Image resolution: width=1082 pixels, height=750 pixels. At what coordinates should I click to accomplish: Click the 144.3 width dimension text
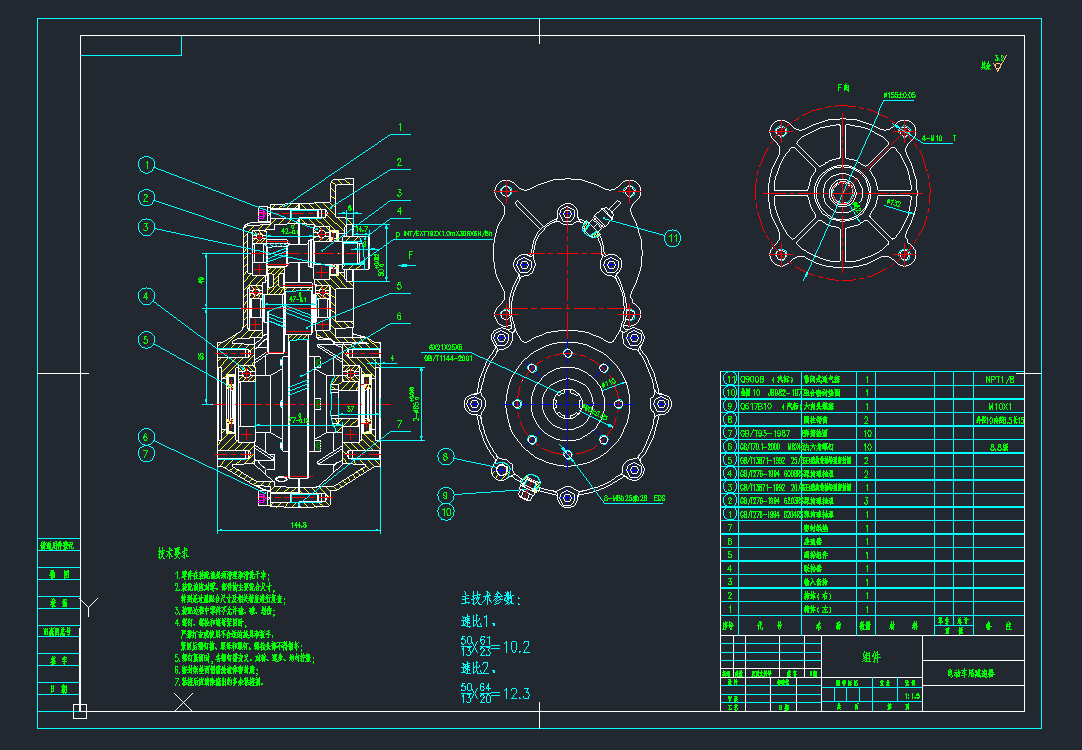[x=299, y=523]
